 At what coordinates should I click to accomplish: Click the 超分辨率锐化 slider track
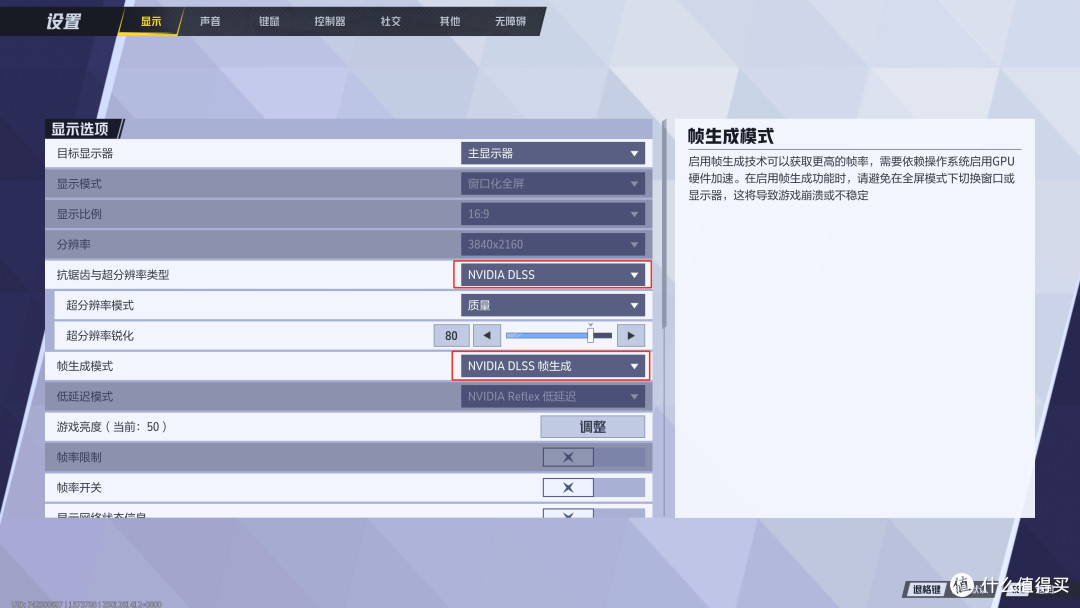[559, 335]
